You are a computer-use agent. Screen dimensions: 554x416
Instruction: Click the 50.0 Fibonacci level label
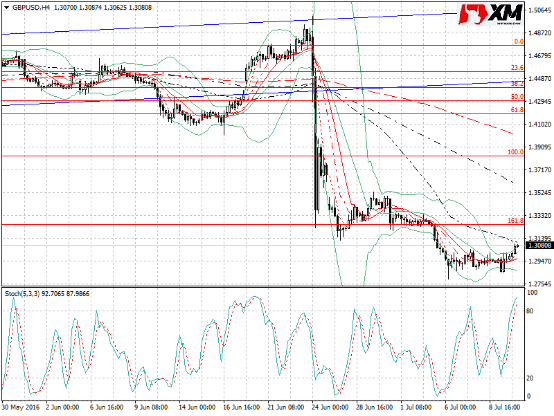pos(517,96)
